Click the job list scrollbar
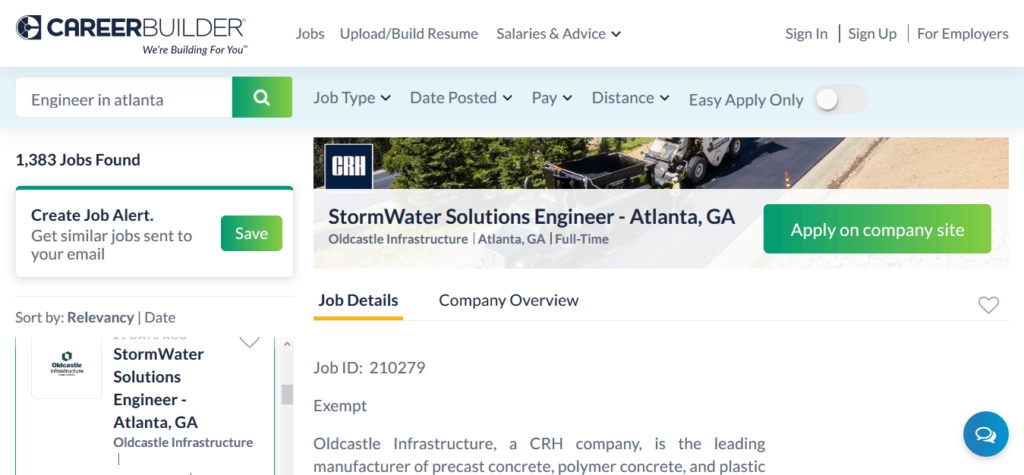 (287, 394)
